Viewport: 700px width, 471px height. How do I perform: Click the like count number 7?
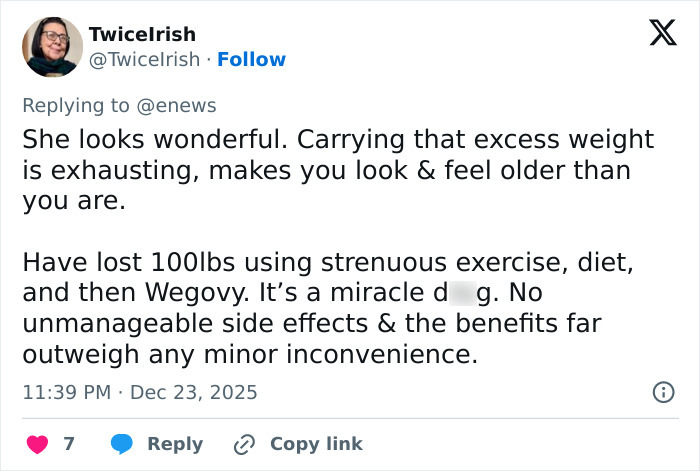tap(69, 443)
